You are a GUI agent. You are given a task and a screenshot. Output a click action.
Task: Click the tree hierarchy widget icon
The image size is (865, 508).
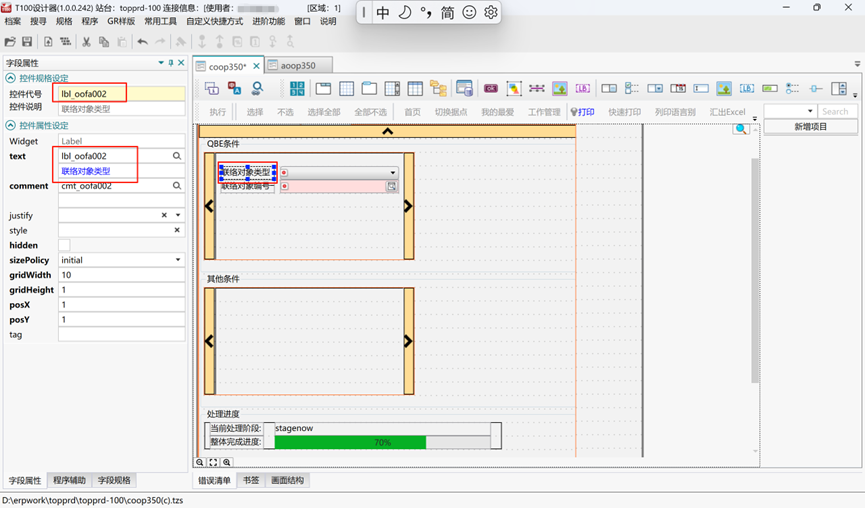coord(439,88)
